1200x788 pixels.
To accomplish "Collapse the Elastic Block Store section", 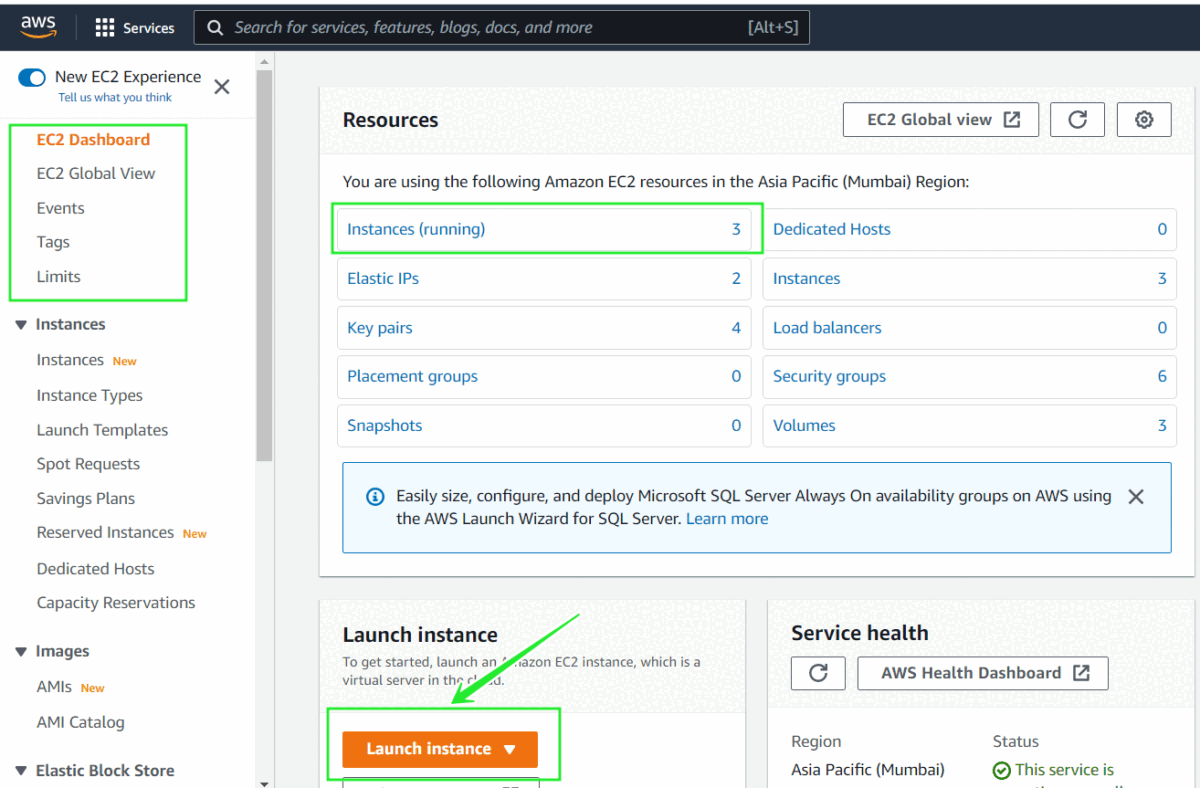I will tap(21, 771).
